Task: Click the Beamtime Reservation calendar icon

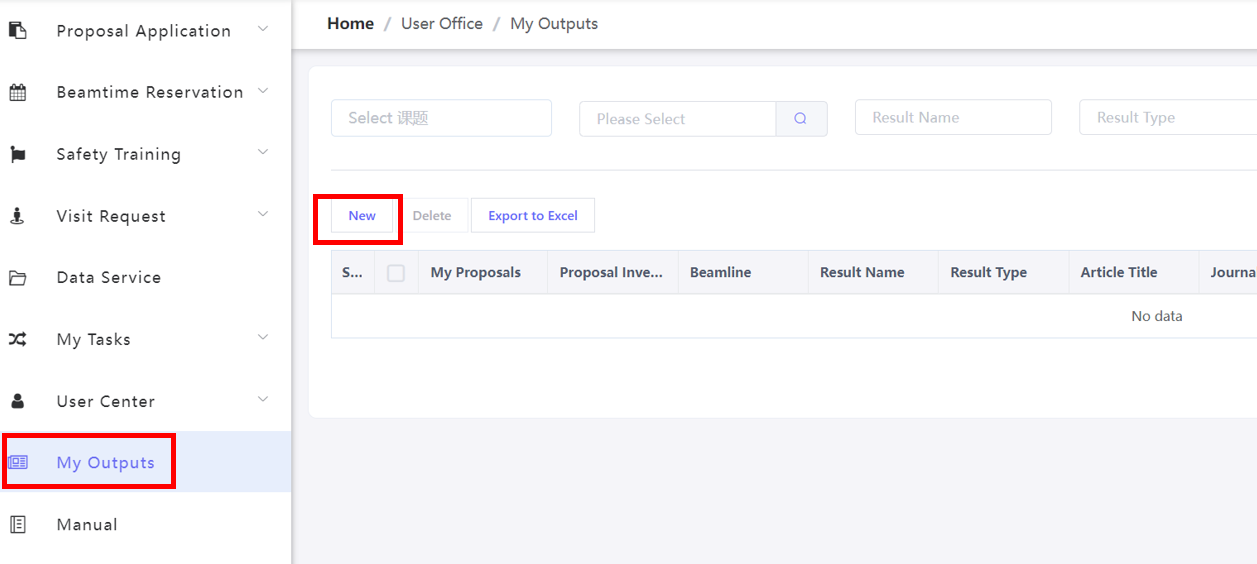Action: (18, 92)
